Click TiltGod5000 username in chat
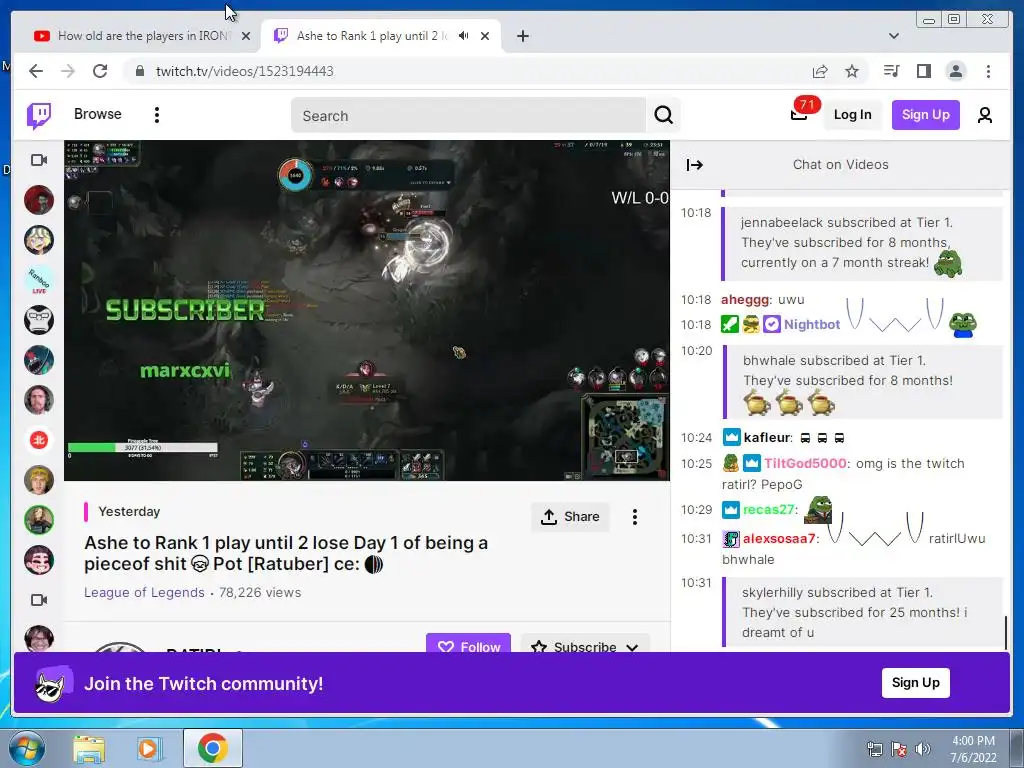Image resolution: width=1024 pixels, height=768 pixels. click(805, 463)
